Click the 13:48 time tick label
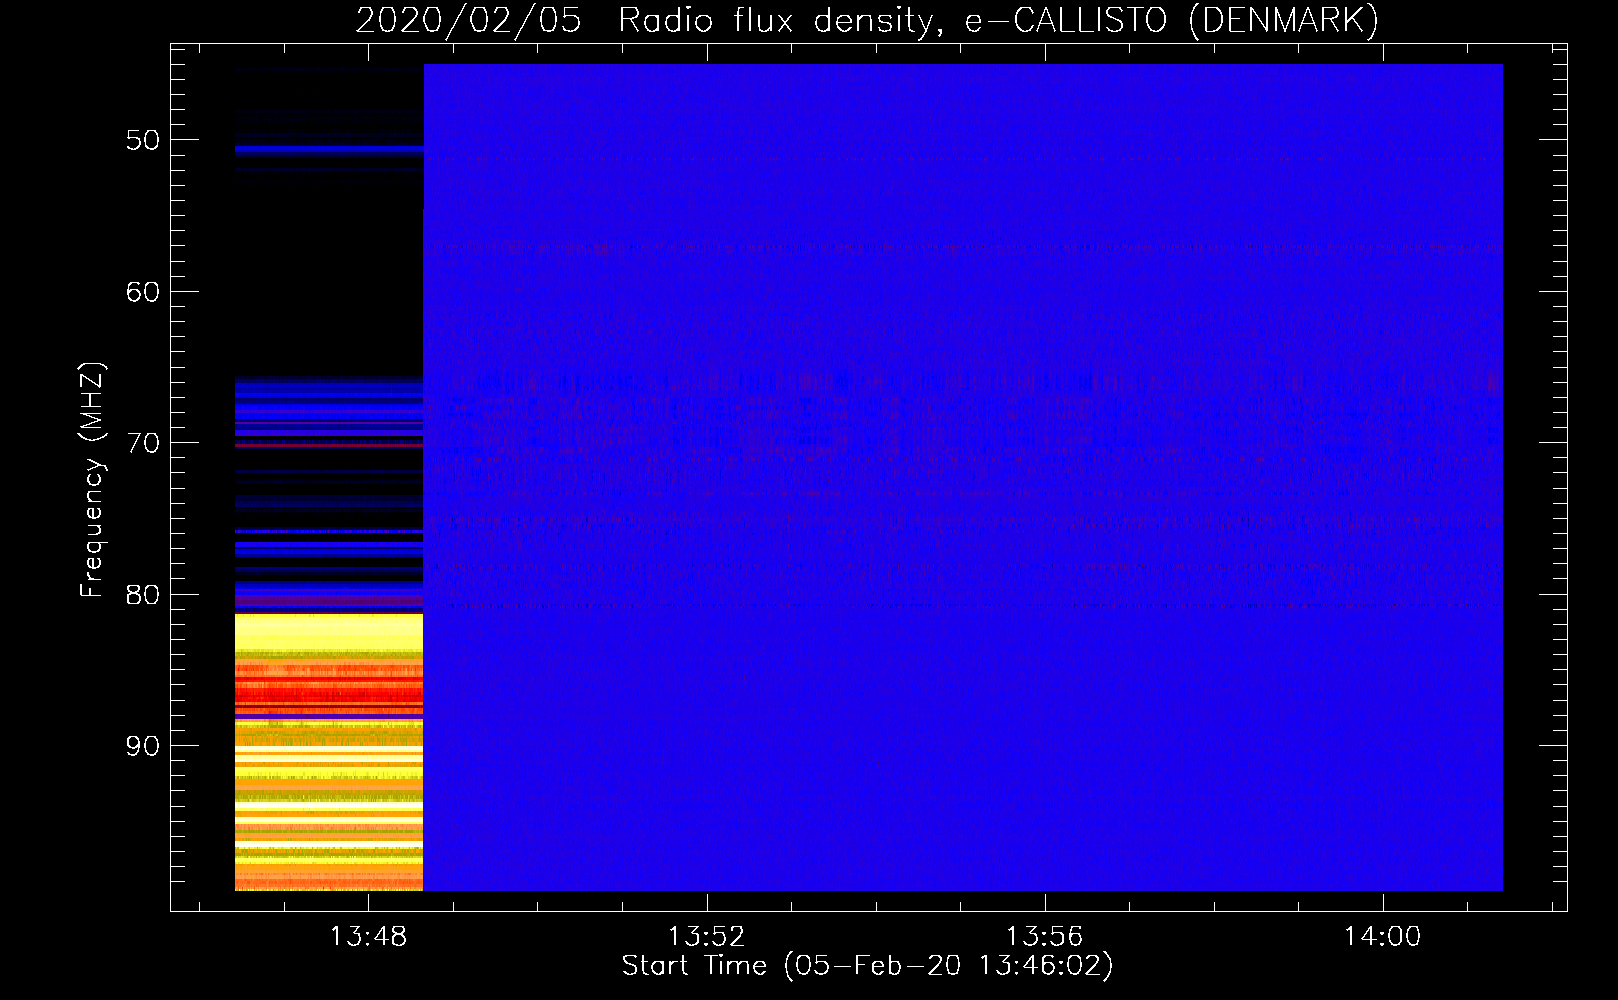This screenshot has width=1618, height=1000. [368, 937]
